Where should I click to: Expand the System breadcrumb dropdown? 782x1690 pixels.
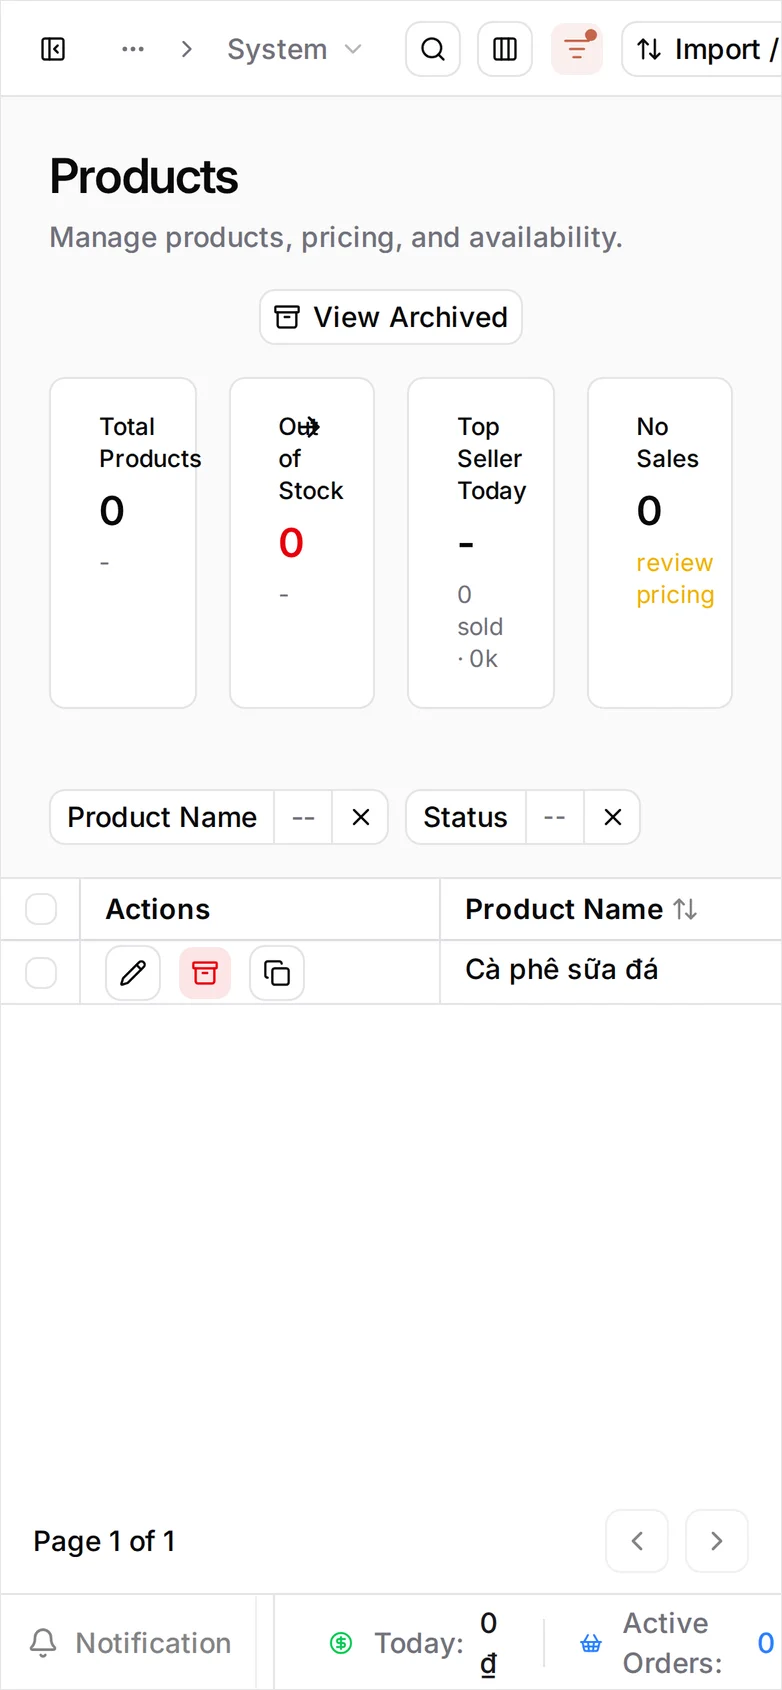294,49
